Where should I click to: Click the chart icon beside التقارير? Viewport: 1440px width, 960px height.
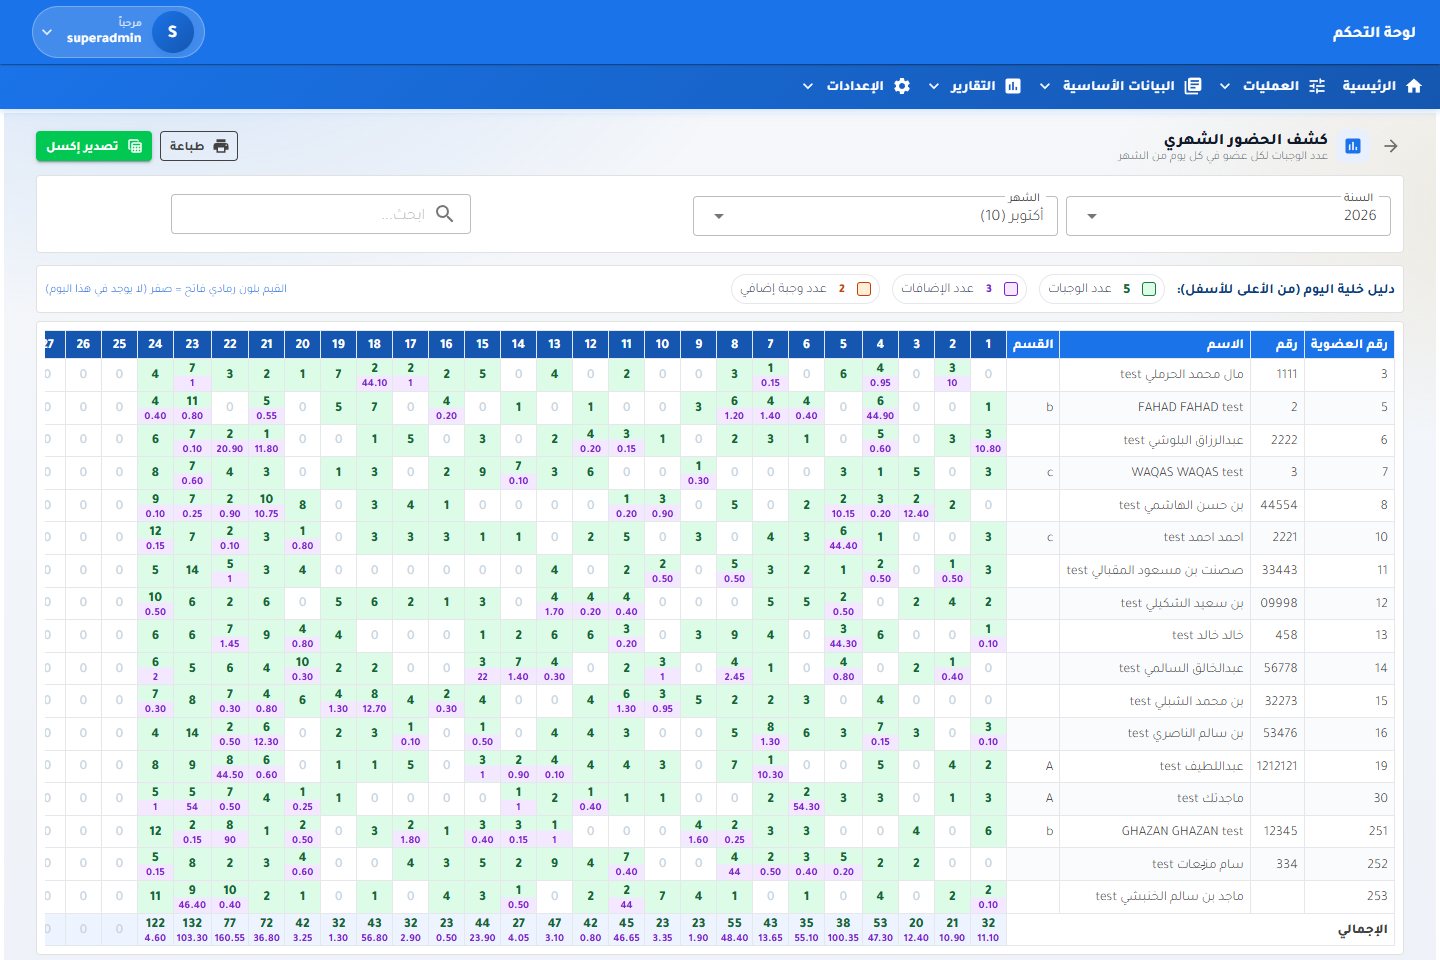pyautogui.click(x=1013, y=86)
